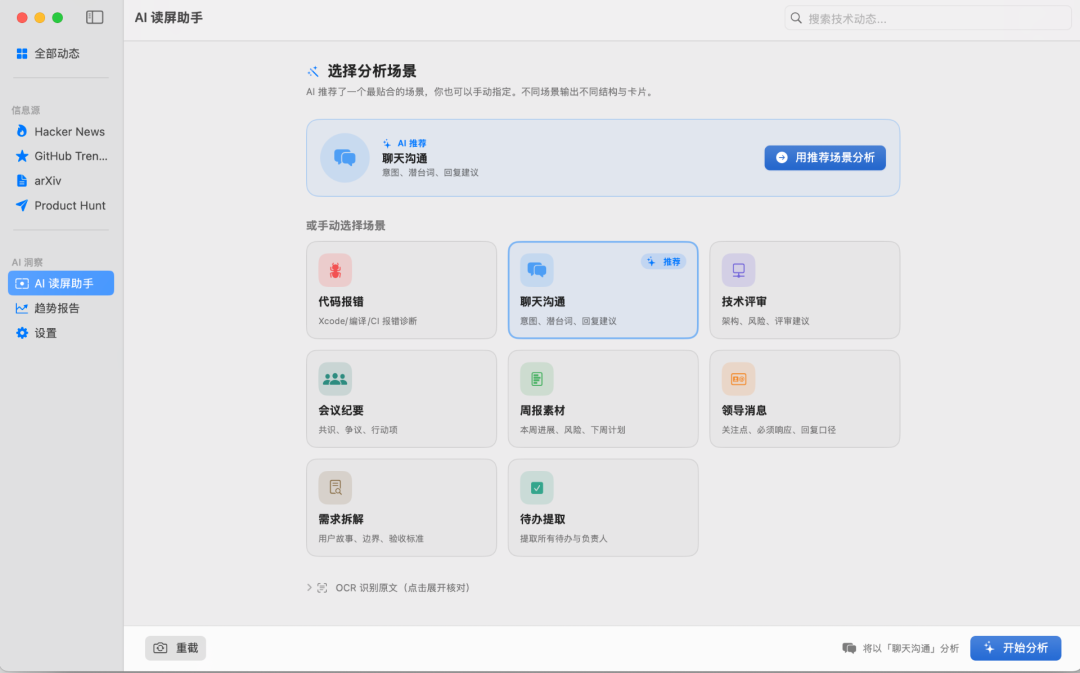
Task: Click the 用推荐场景分析 button
Action: point(825,157)
